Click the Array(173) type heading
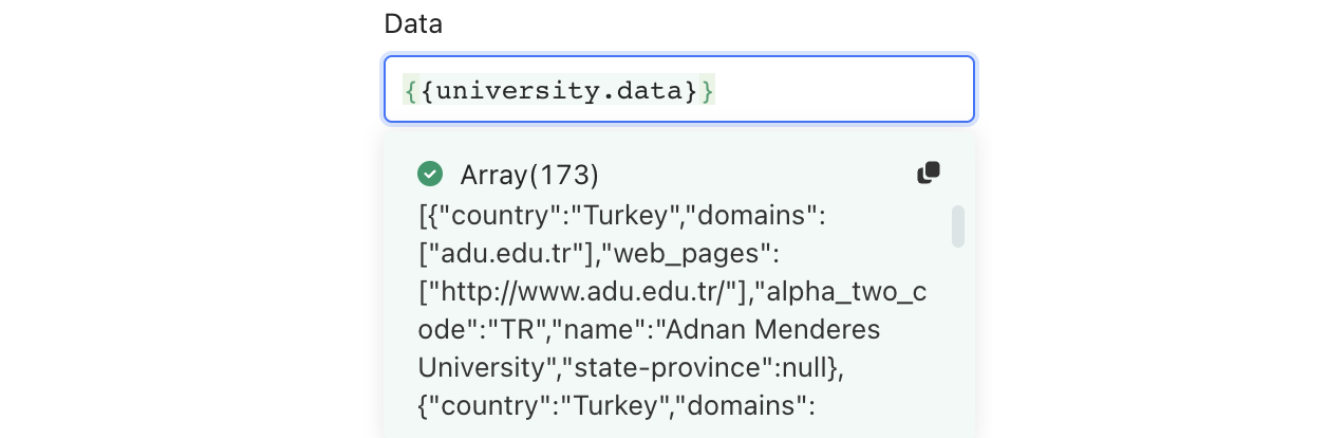The height and width of the screenshot is (438, 1336). 529,175
